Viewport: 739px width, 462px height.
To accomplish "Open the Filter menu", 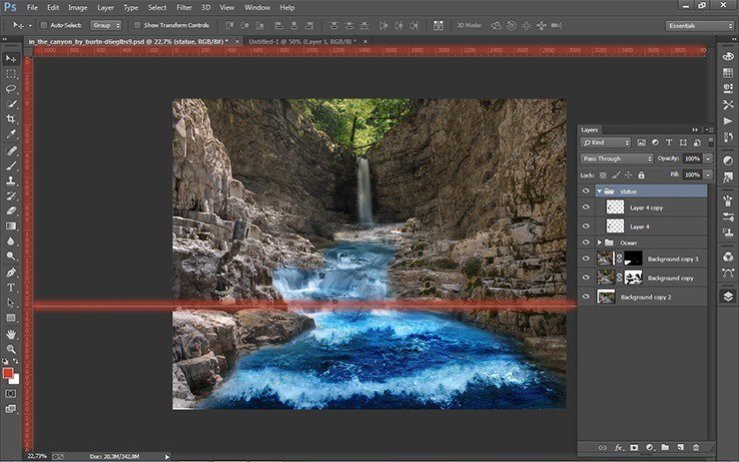I will tap(184, 7).
